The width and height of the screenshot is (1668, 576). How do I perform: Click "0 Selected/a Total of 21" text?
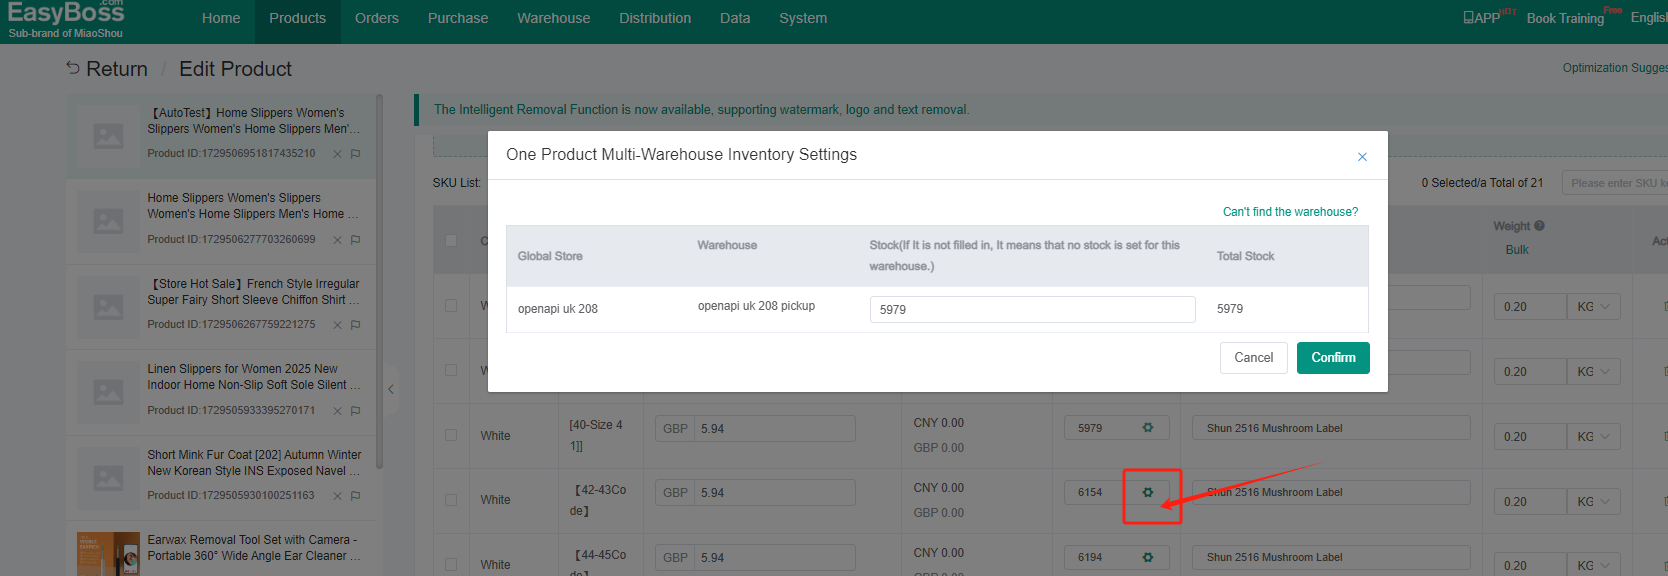point(1482,183)
